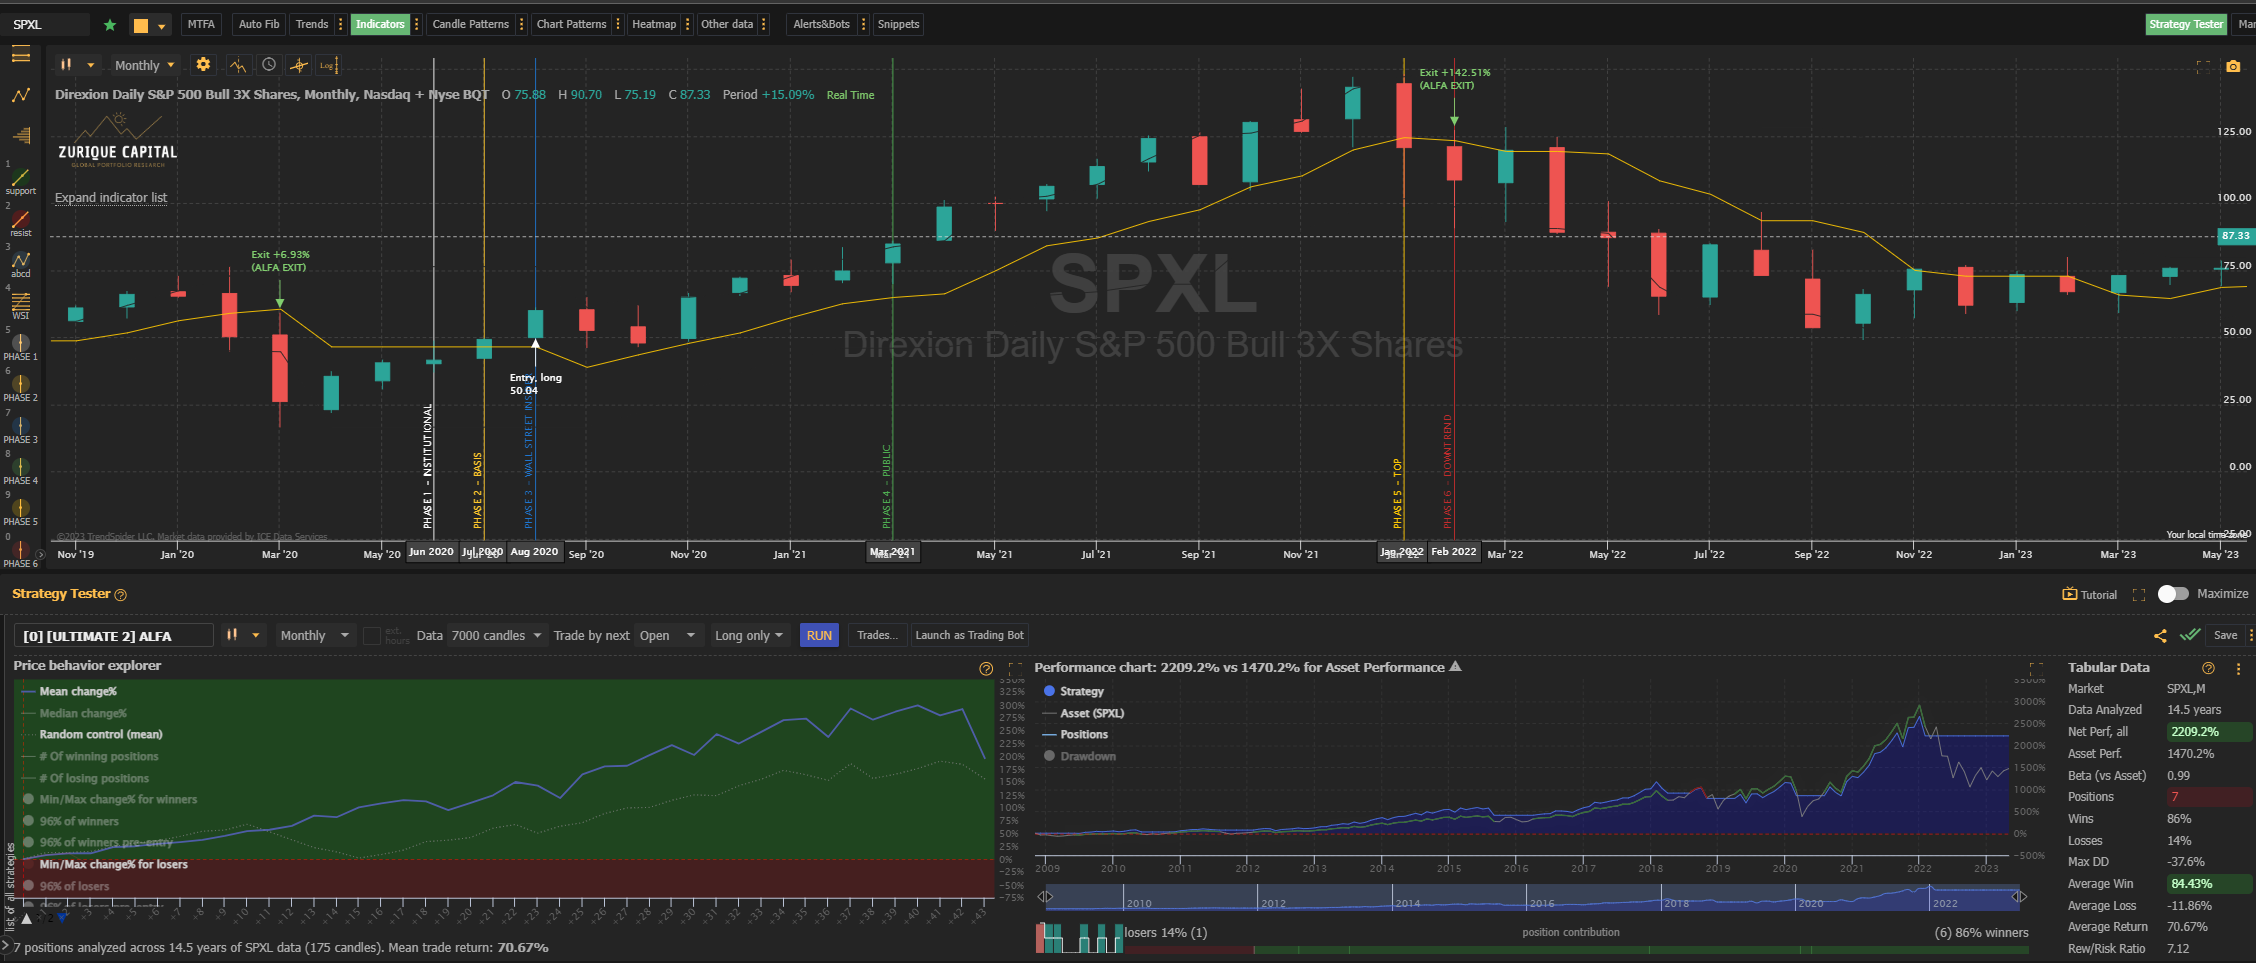Image resolution: width=2256 pixels, height=963 pixels.
Task: Toggle Drawdown series in Performance chart
Action: click(x=1080, y=757)
